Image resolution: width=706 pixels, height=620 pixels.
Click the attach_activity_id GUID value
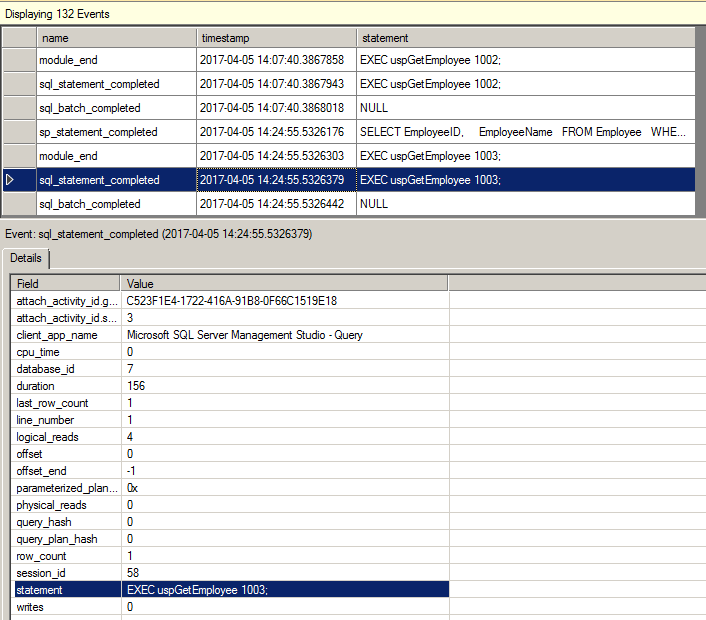(x=231, y=301)
